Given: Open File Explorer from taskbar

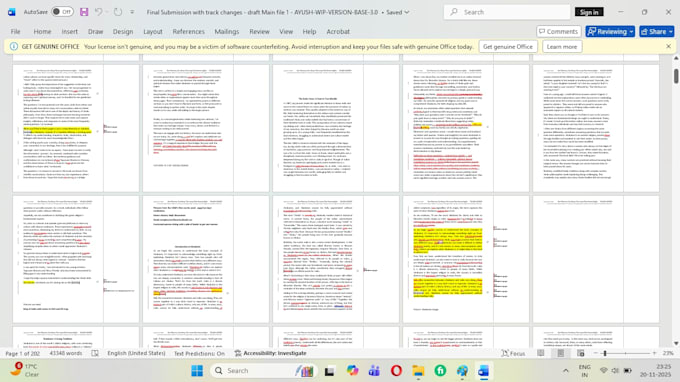Looking at the screenshot, I should (418, 371).
